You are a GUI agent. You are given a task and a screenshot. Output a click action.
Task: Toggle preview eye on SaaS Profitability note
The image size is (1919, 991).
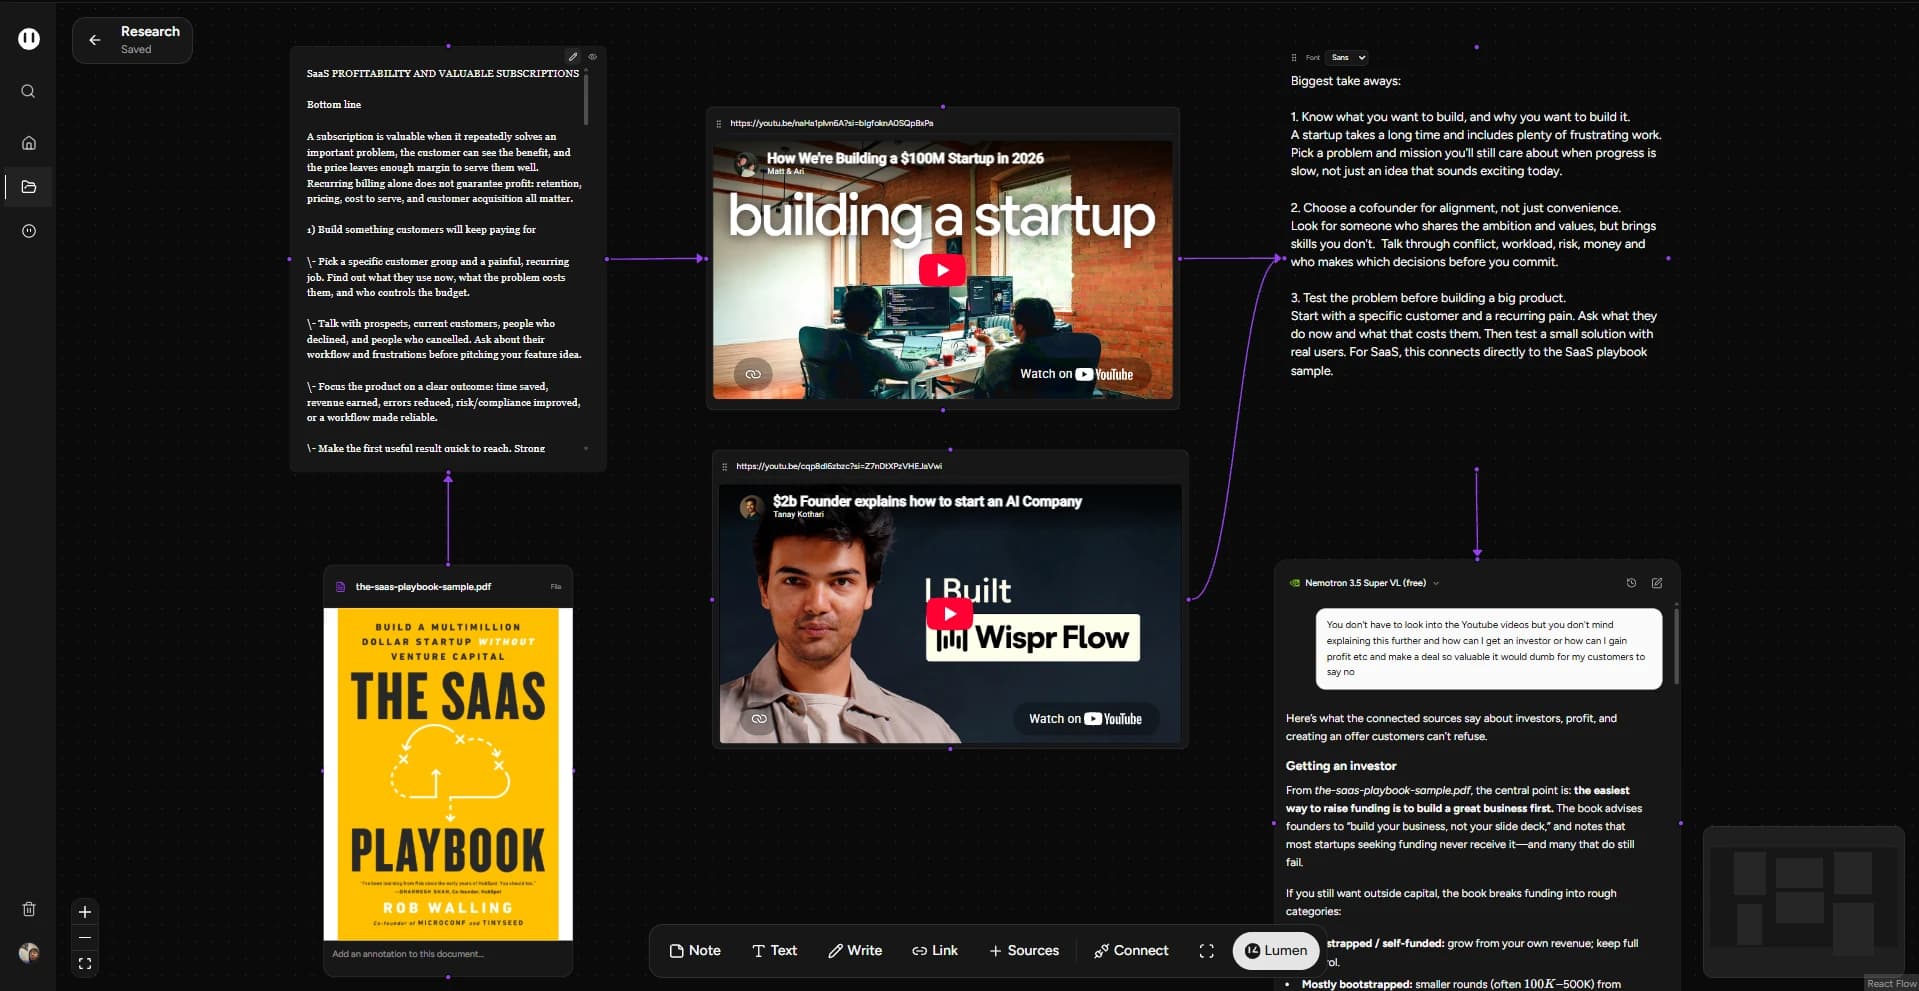click(593, 57)
